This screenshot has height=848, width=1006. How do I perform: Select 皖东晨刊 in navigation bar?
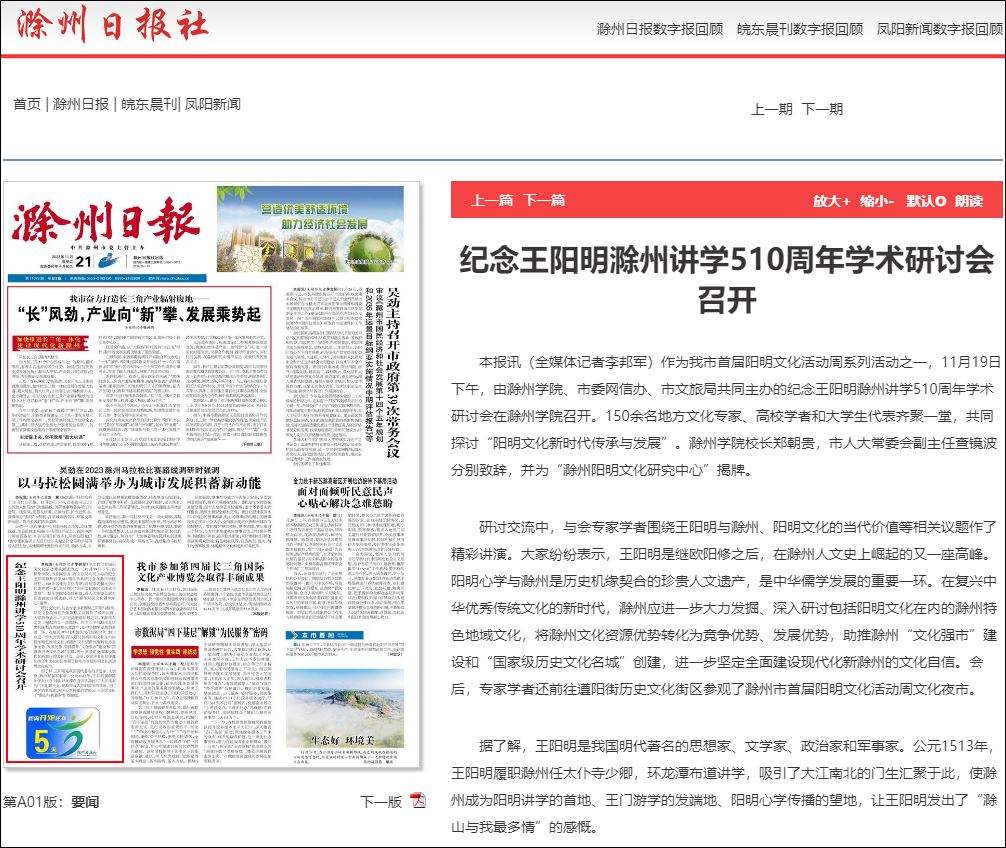pos(149,104)
